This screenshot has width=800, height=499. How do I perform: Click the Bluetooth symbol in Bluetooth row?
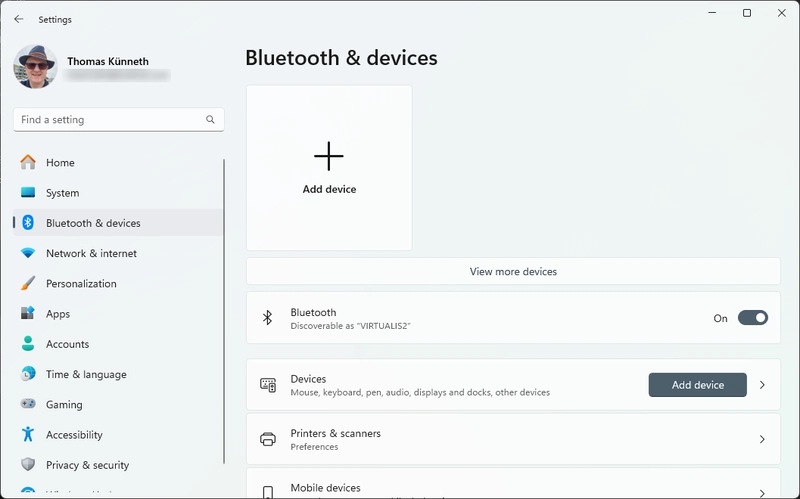coord(267,318)
